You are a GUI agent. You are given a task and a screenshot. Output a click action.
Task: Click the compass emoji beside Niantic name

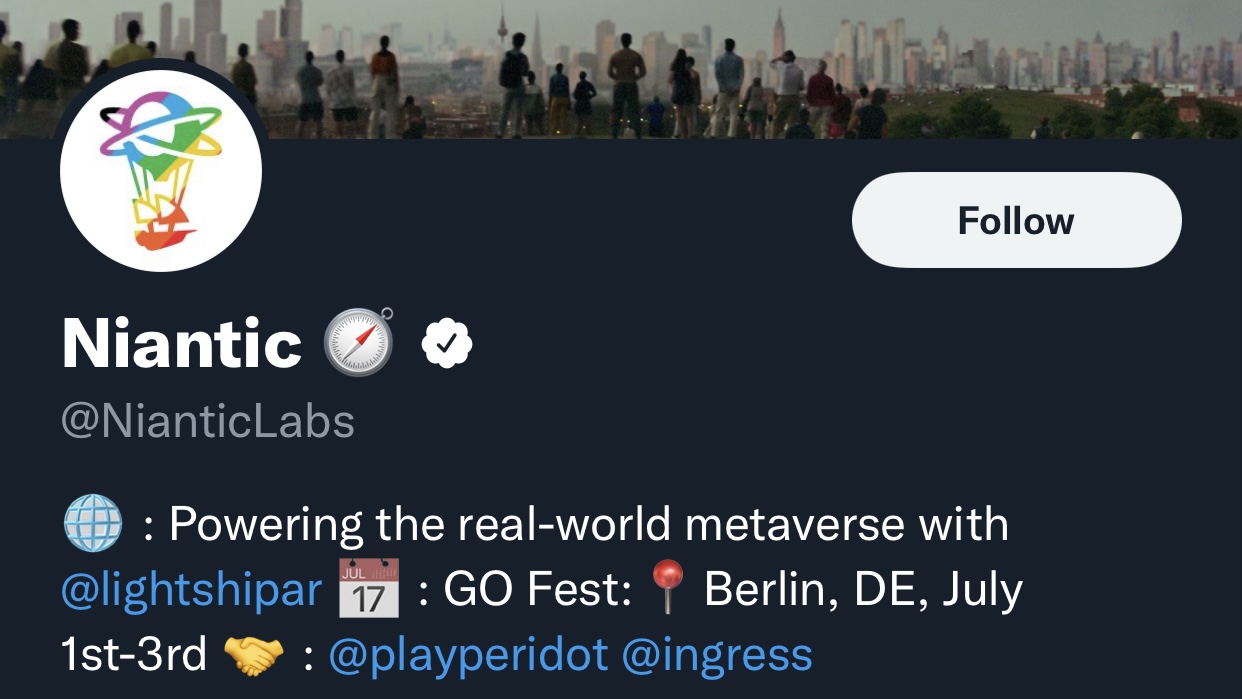tap(359, 342)
